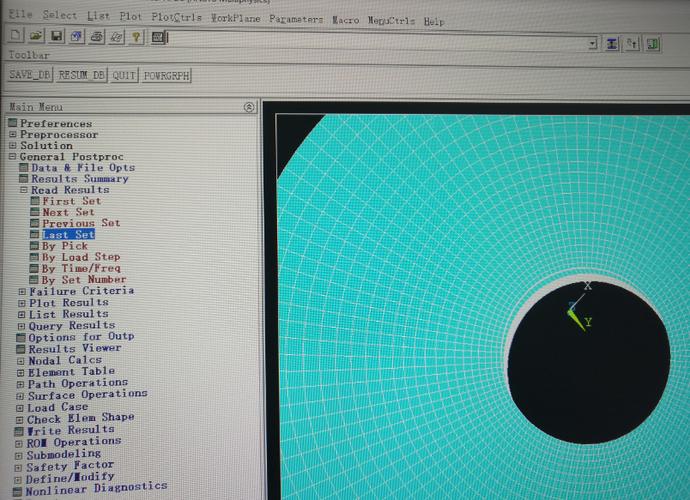Open the PlotCtrls menu
The height and width of the screenshot is (500, 690).
pos(176,17)
